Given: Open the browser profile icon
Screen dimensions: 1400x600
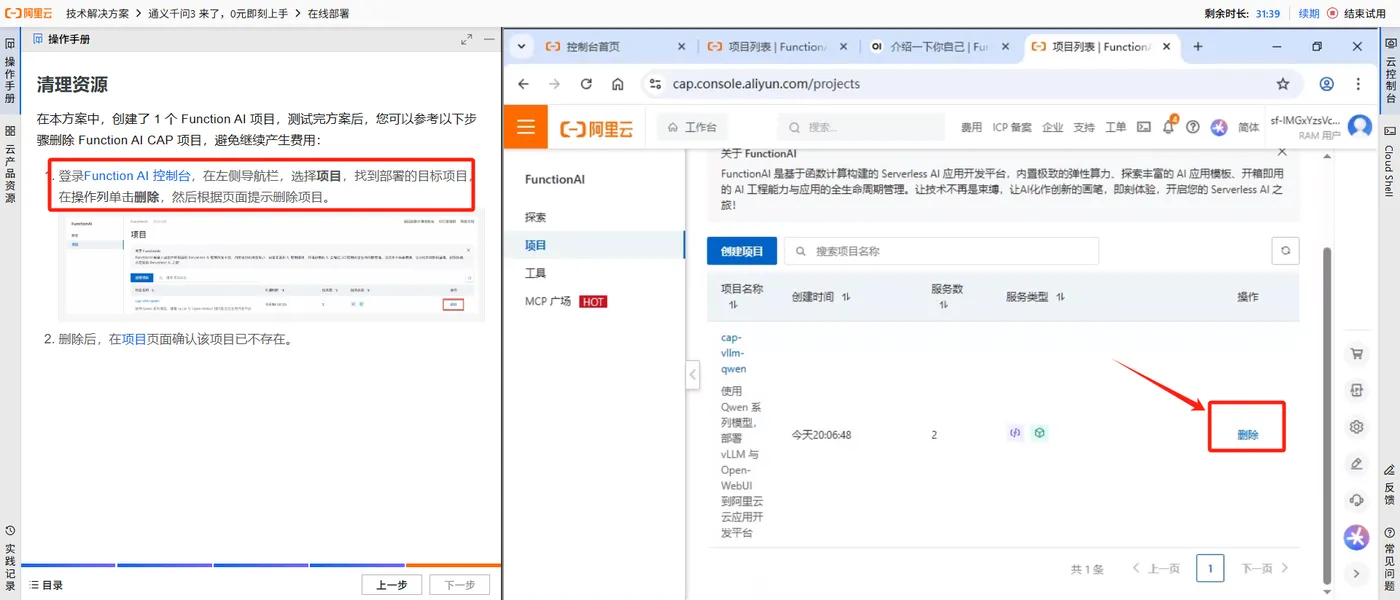Looking at the screenshot, I should [x=1327, y=84].
